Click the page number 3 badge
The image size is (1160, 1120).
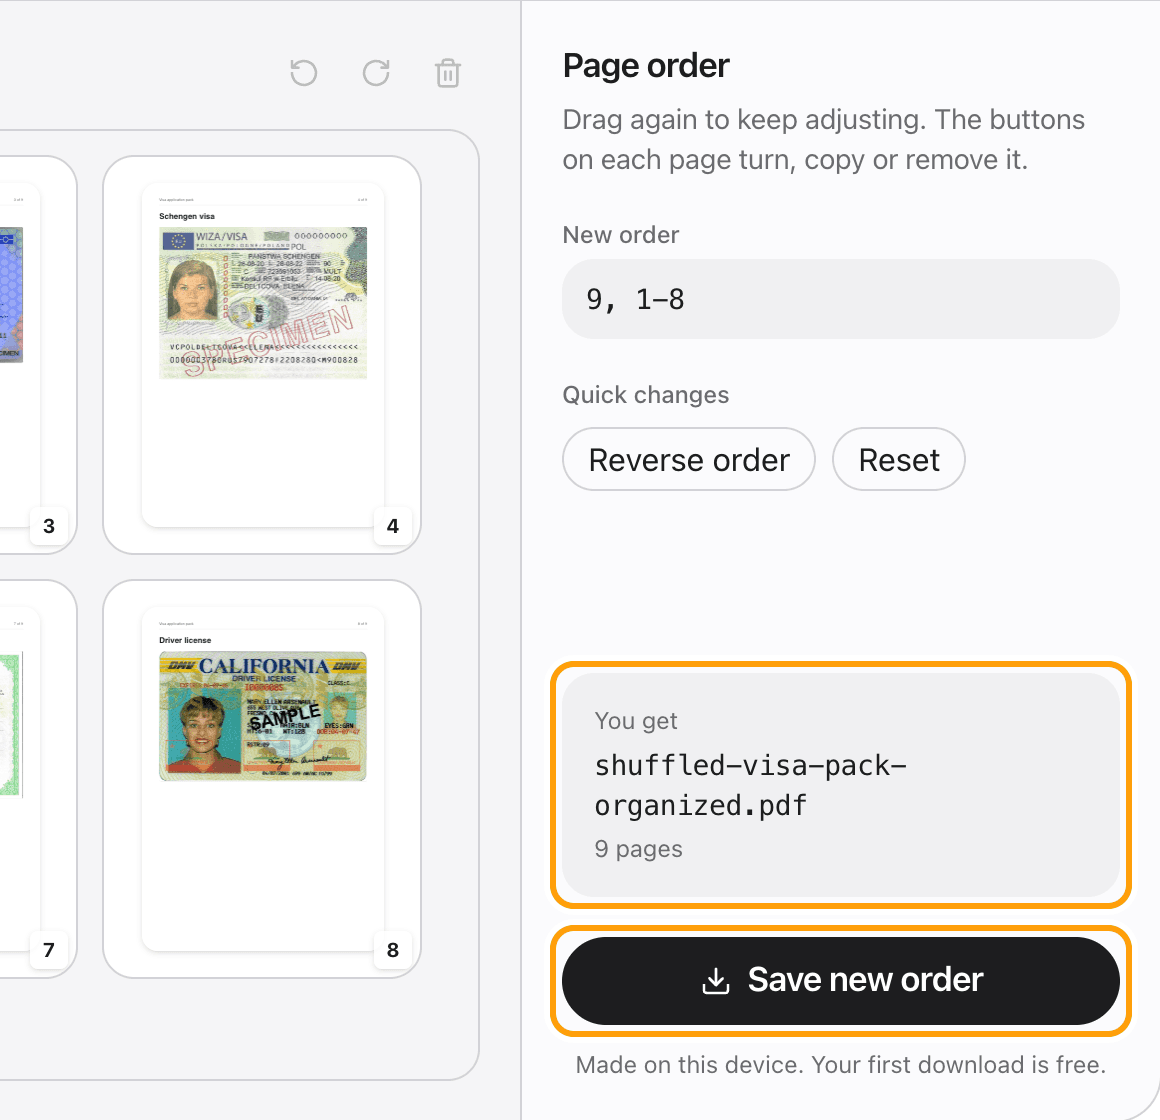point(49,526)
